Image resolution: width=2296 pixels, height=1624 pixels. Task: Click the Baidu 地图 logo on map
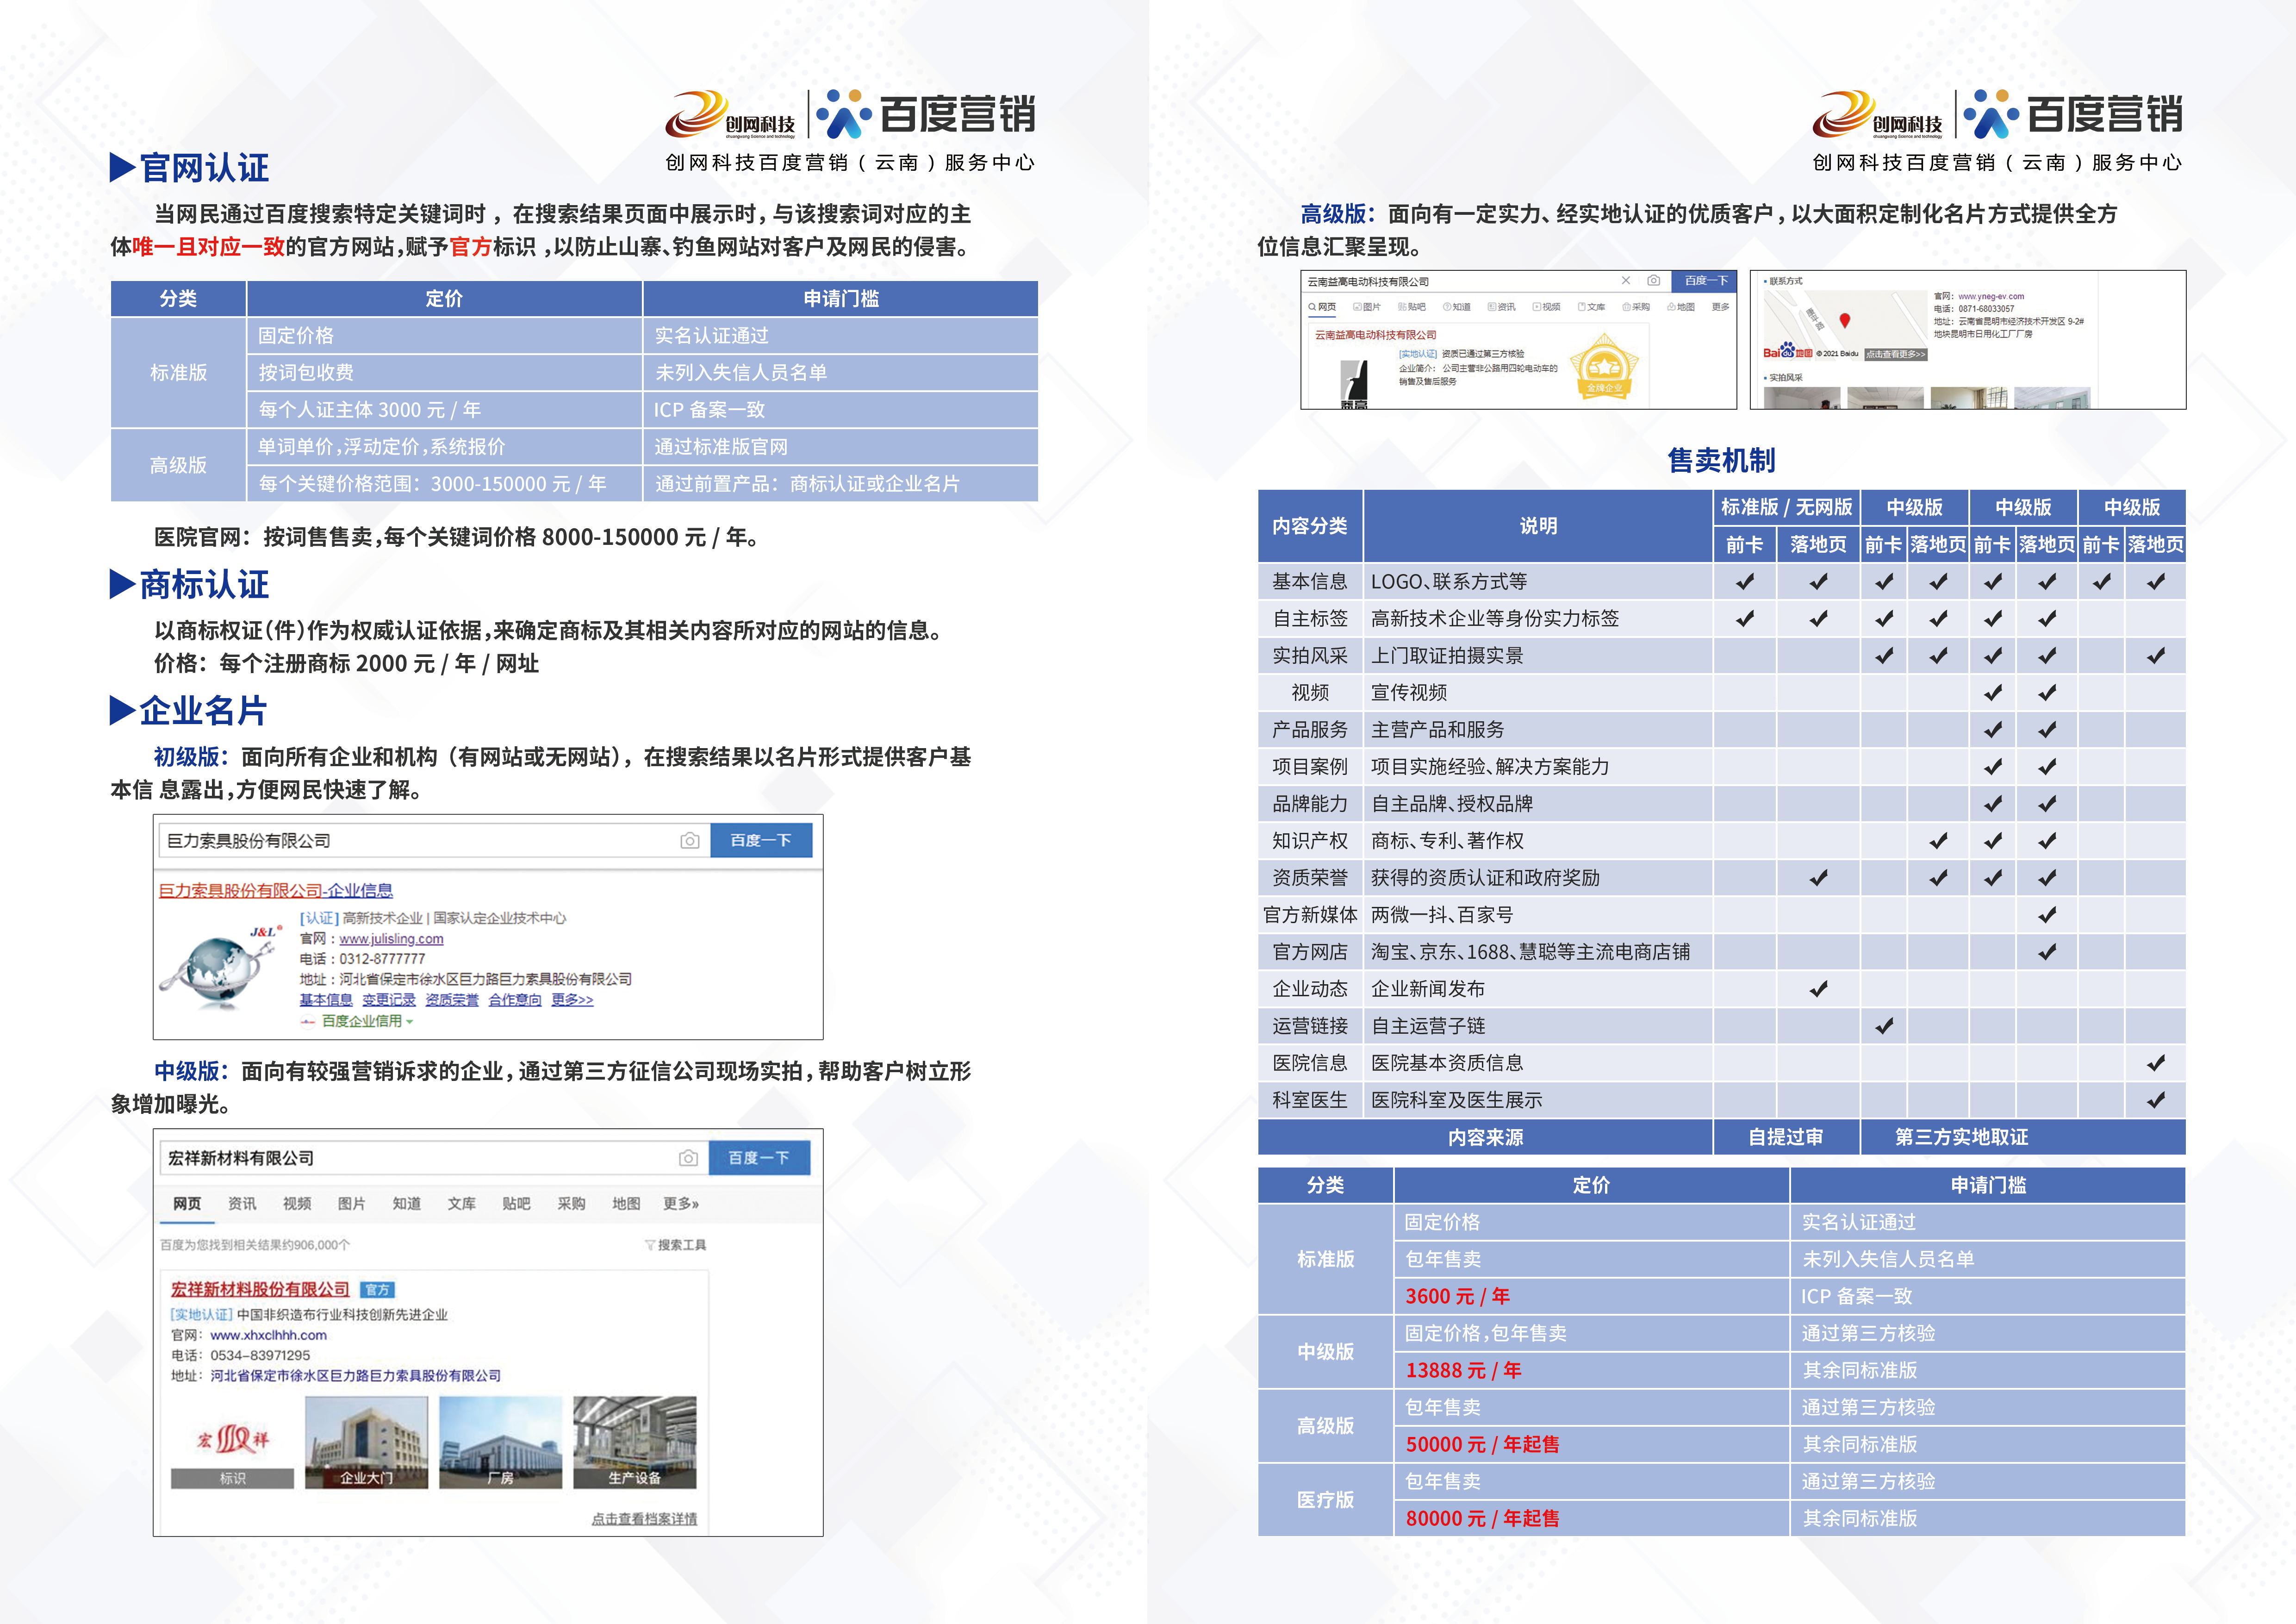(1788, 351)
